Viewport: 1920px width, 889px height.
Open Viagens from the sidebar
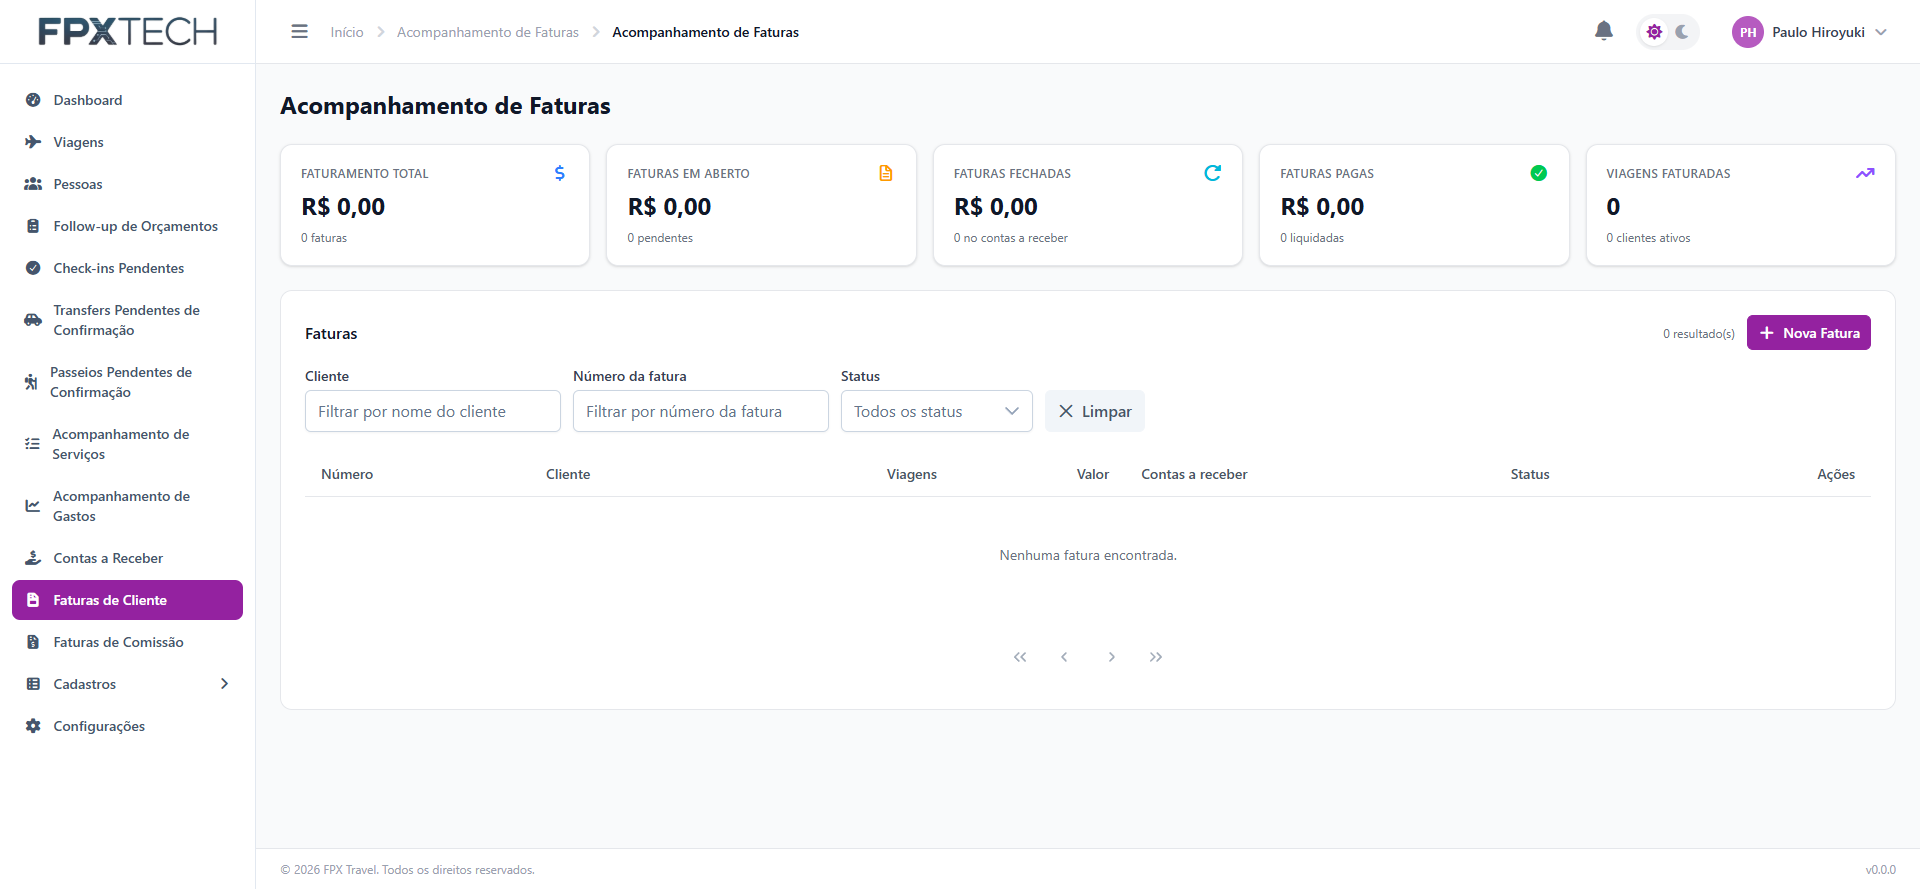(x=127, y=142)
